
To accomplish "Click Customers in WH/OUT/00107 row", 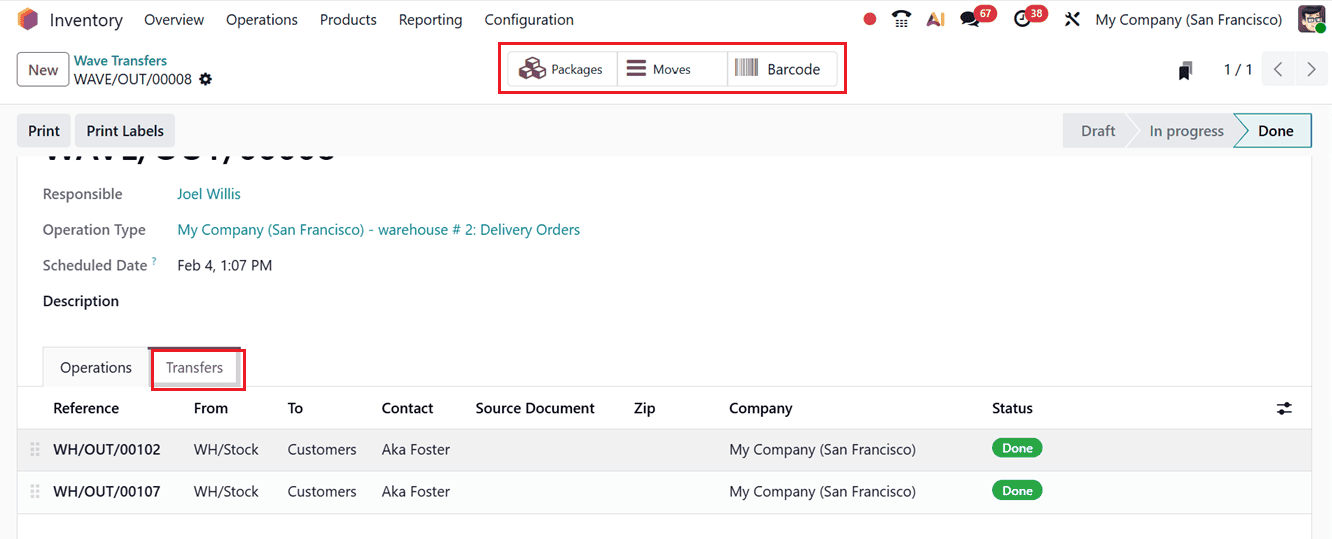I will coord(322,492).
